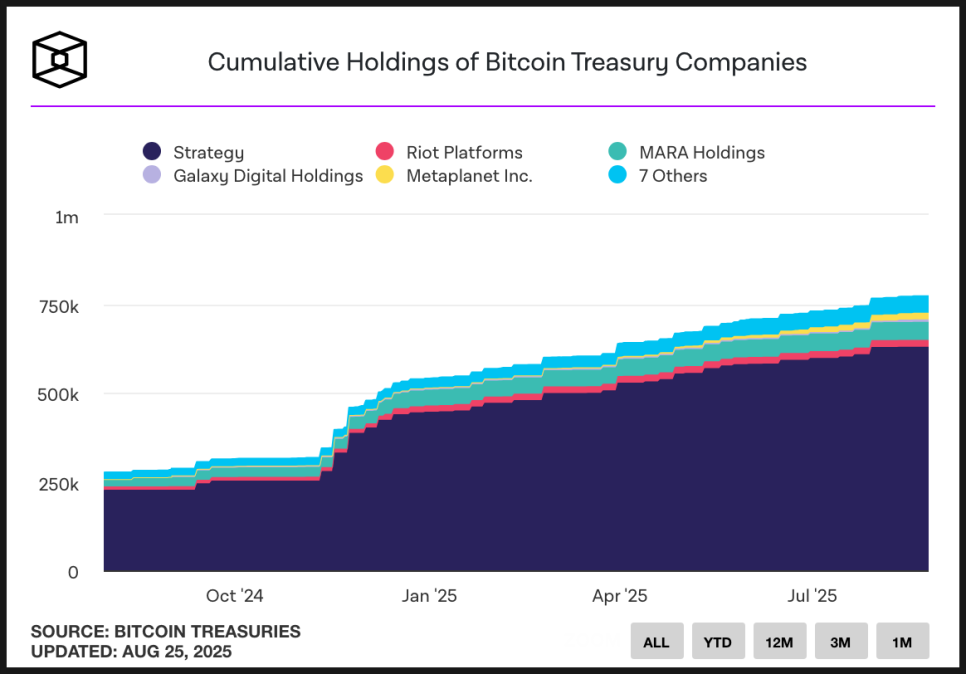Toggle Metaplanet Inc. yellow legend dot
This screenshot has height=674, width=966.
384,174
